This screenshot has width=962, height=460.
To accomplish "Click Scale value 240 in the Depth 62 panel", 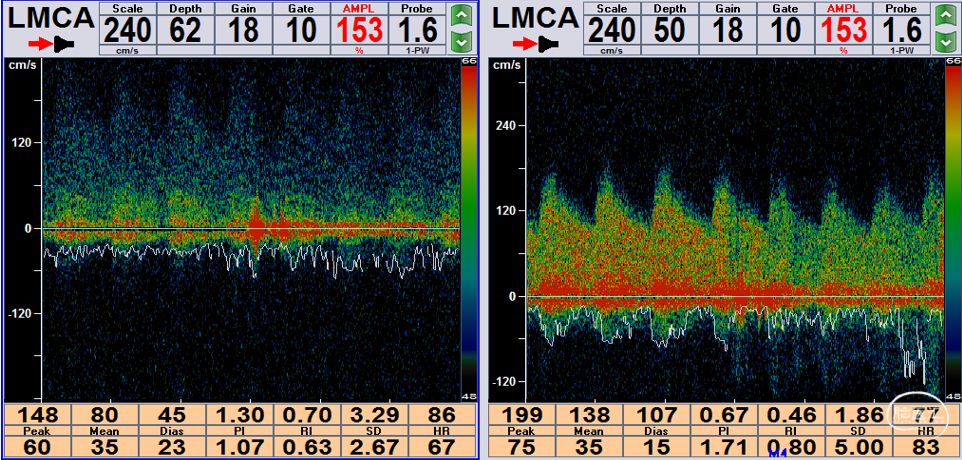I will point(128,30).
